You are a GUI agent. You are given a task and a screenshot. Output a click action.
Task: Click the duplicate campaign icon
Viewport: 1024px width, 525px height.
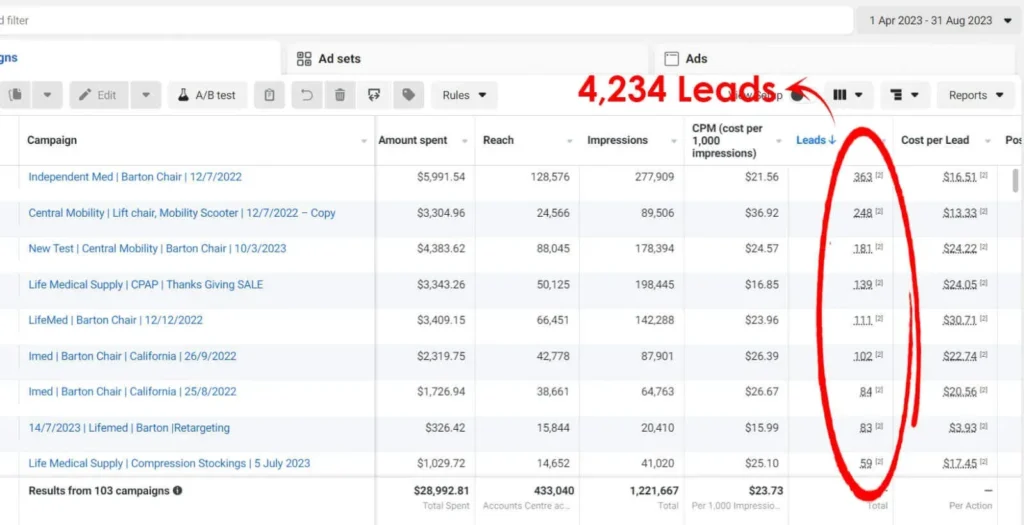(14, 95)
